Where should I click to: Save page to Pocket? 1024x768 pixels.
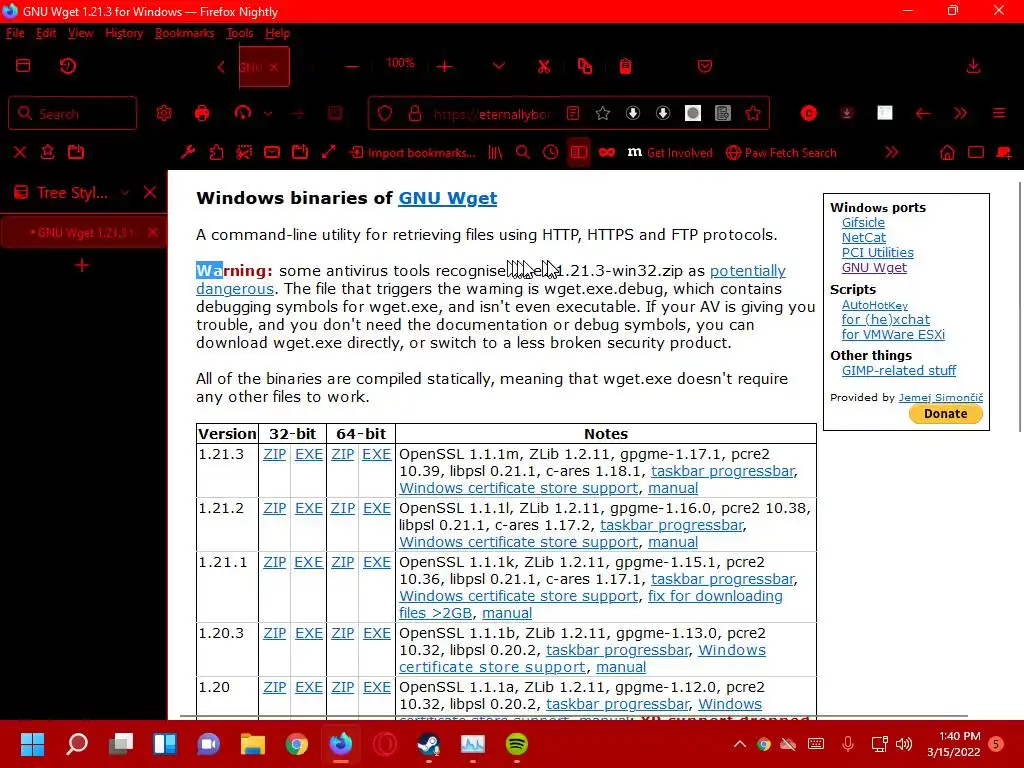(x=705, y=66)
